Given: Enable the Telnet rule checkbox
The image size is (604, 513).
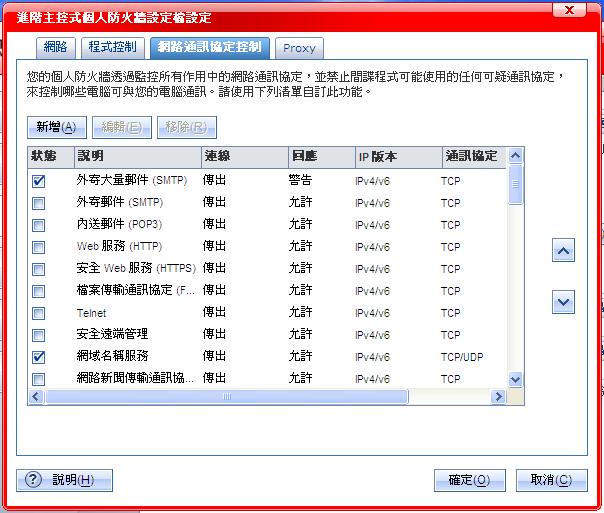Looking at the screenshot, I should (39, 313).
